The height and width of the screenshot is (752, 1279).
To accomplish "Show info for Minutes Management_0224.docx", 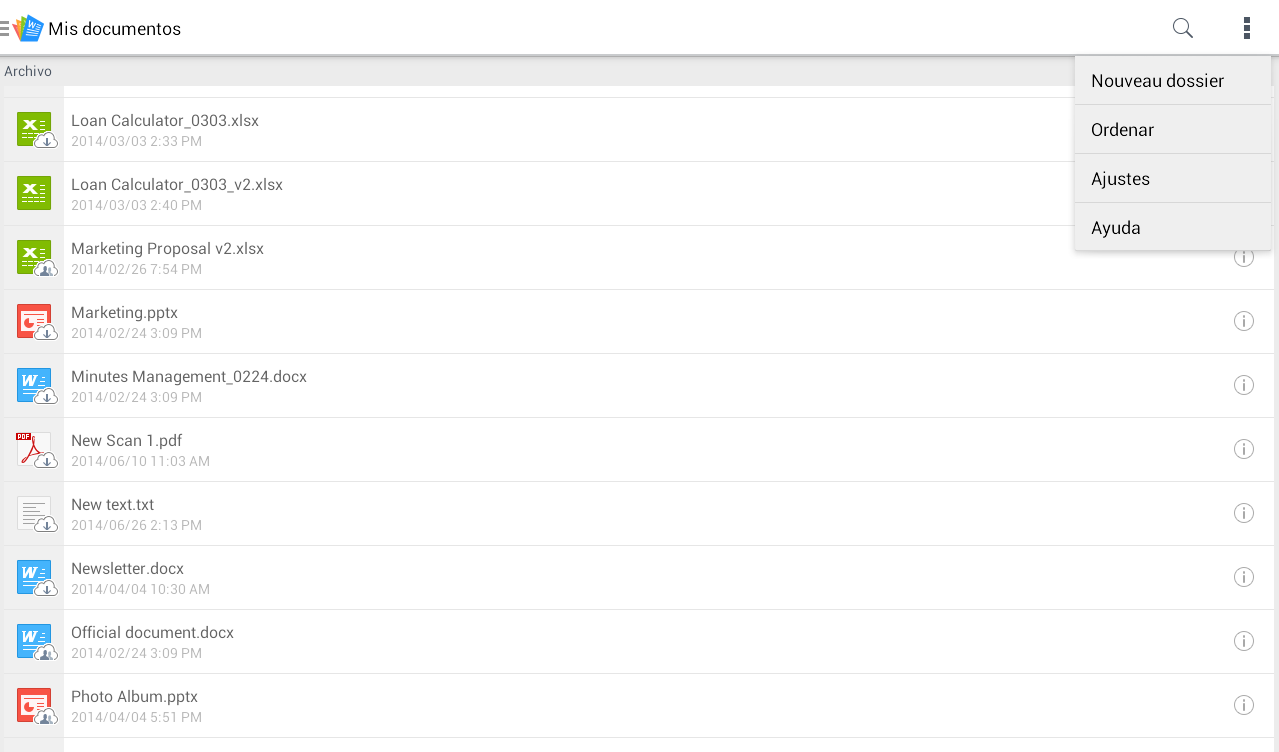I will 1244,385.
